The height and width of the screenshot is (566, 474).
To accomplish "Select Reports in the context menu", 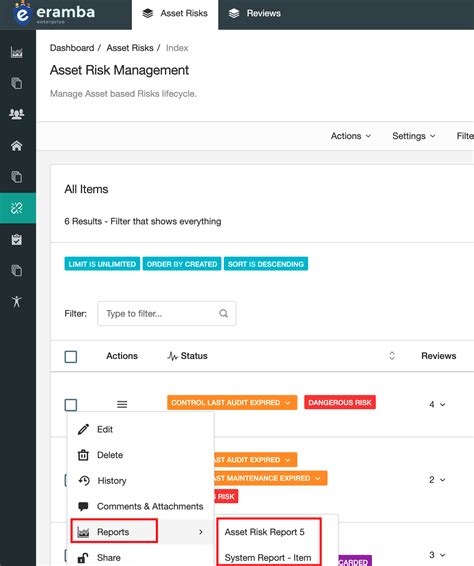I will click(x=141, y=532).
